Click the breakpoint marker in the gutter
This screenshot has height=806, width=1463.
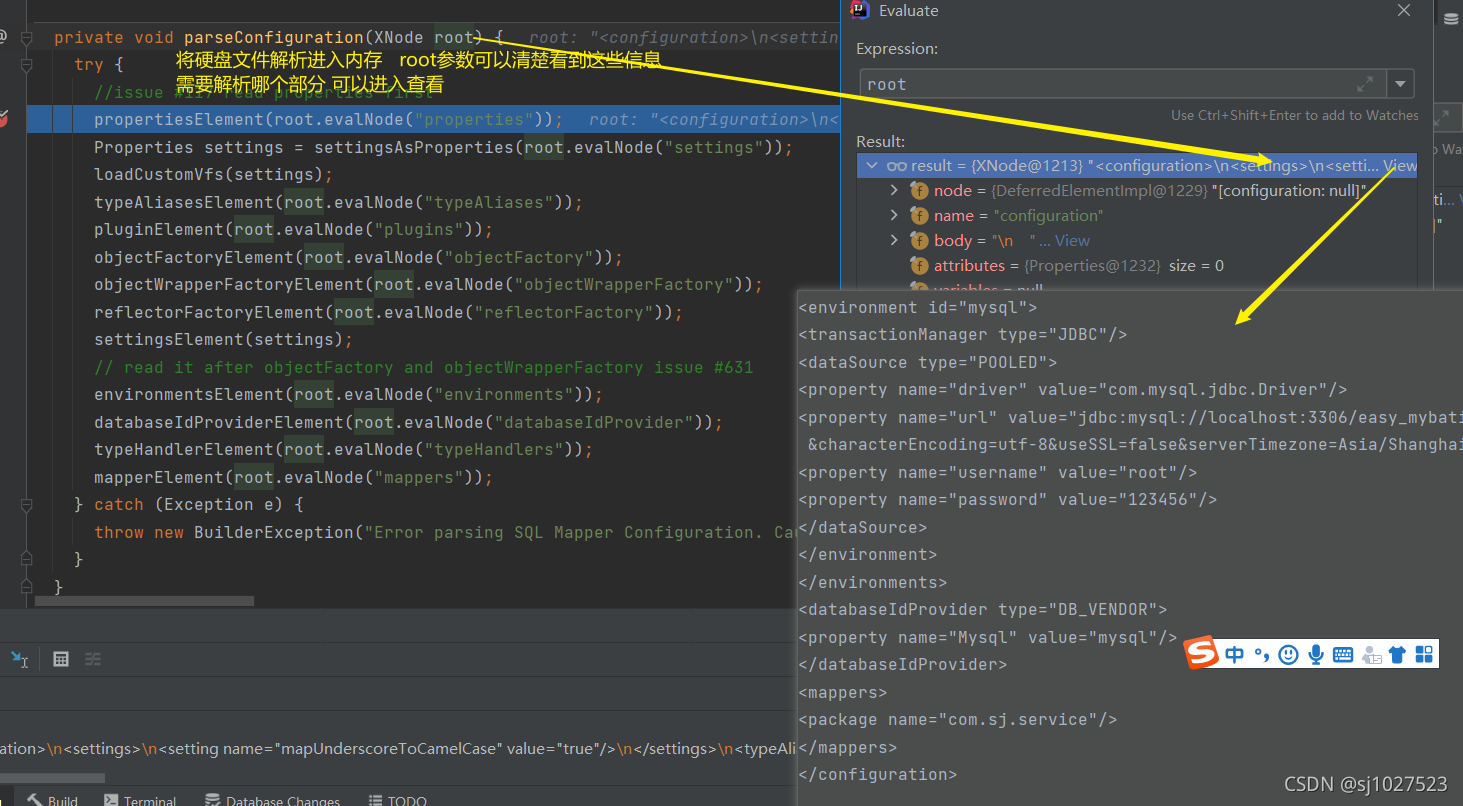click(x=3, y=119)
